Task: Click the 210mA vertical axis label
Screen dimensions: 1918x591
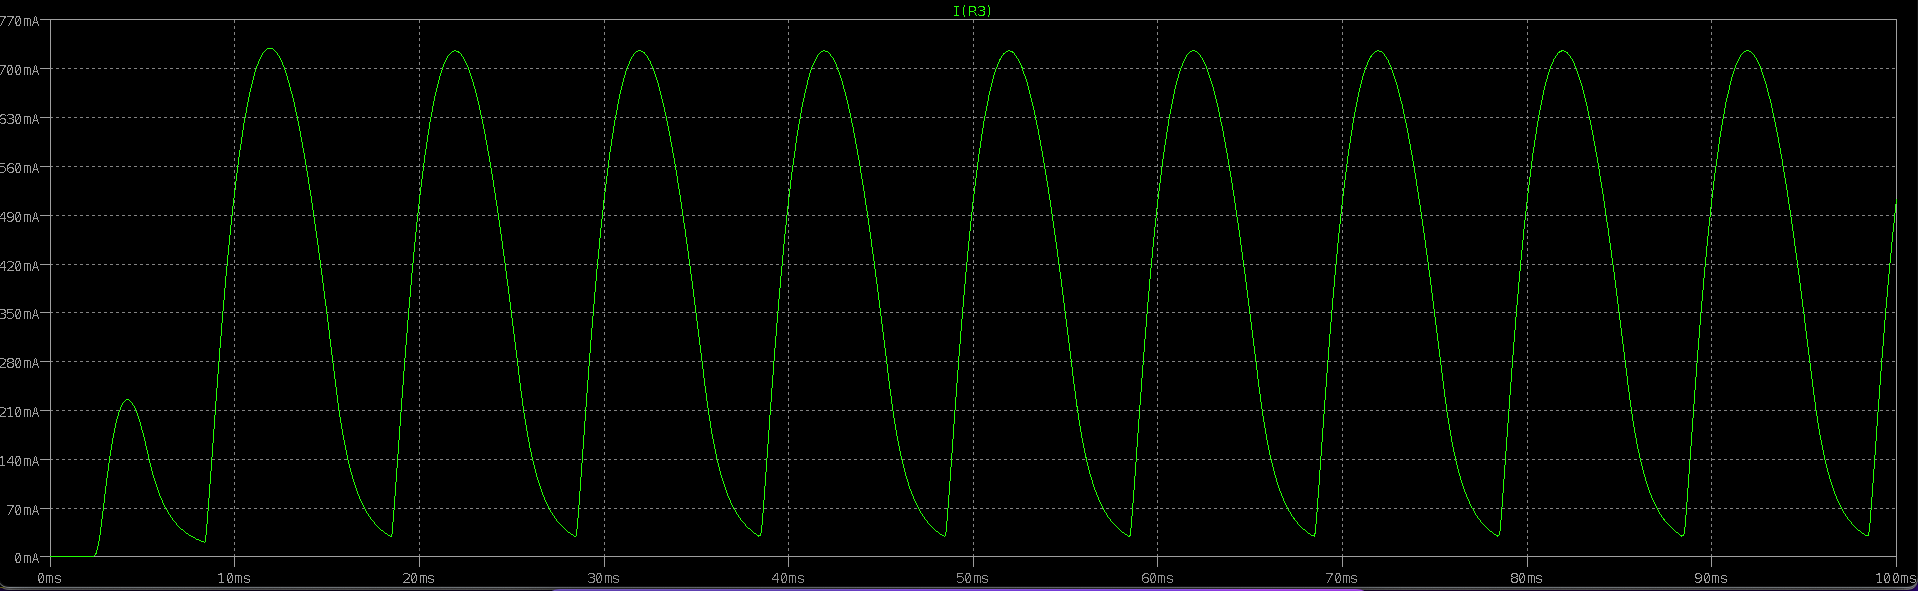Action: tap(20, 412)
